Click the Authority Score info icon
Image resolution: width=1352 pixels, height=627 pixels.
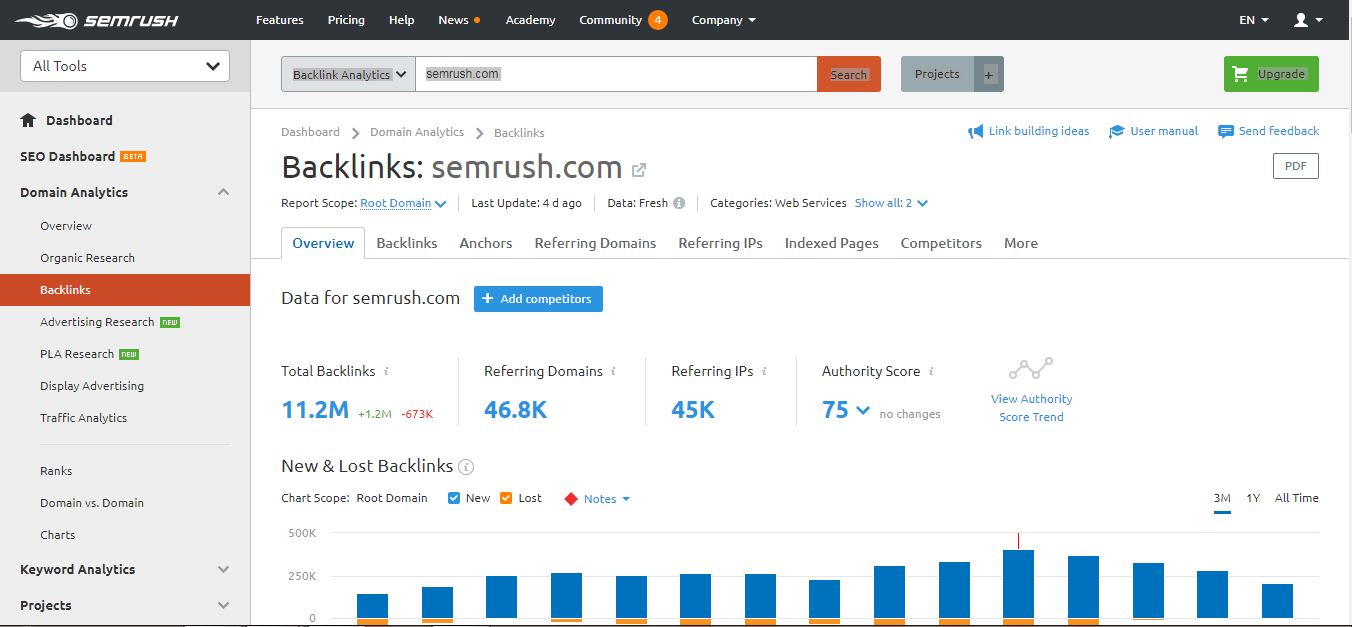click(x=931, y=371)
